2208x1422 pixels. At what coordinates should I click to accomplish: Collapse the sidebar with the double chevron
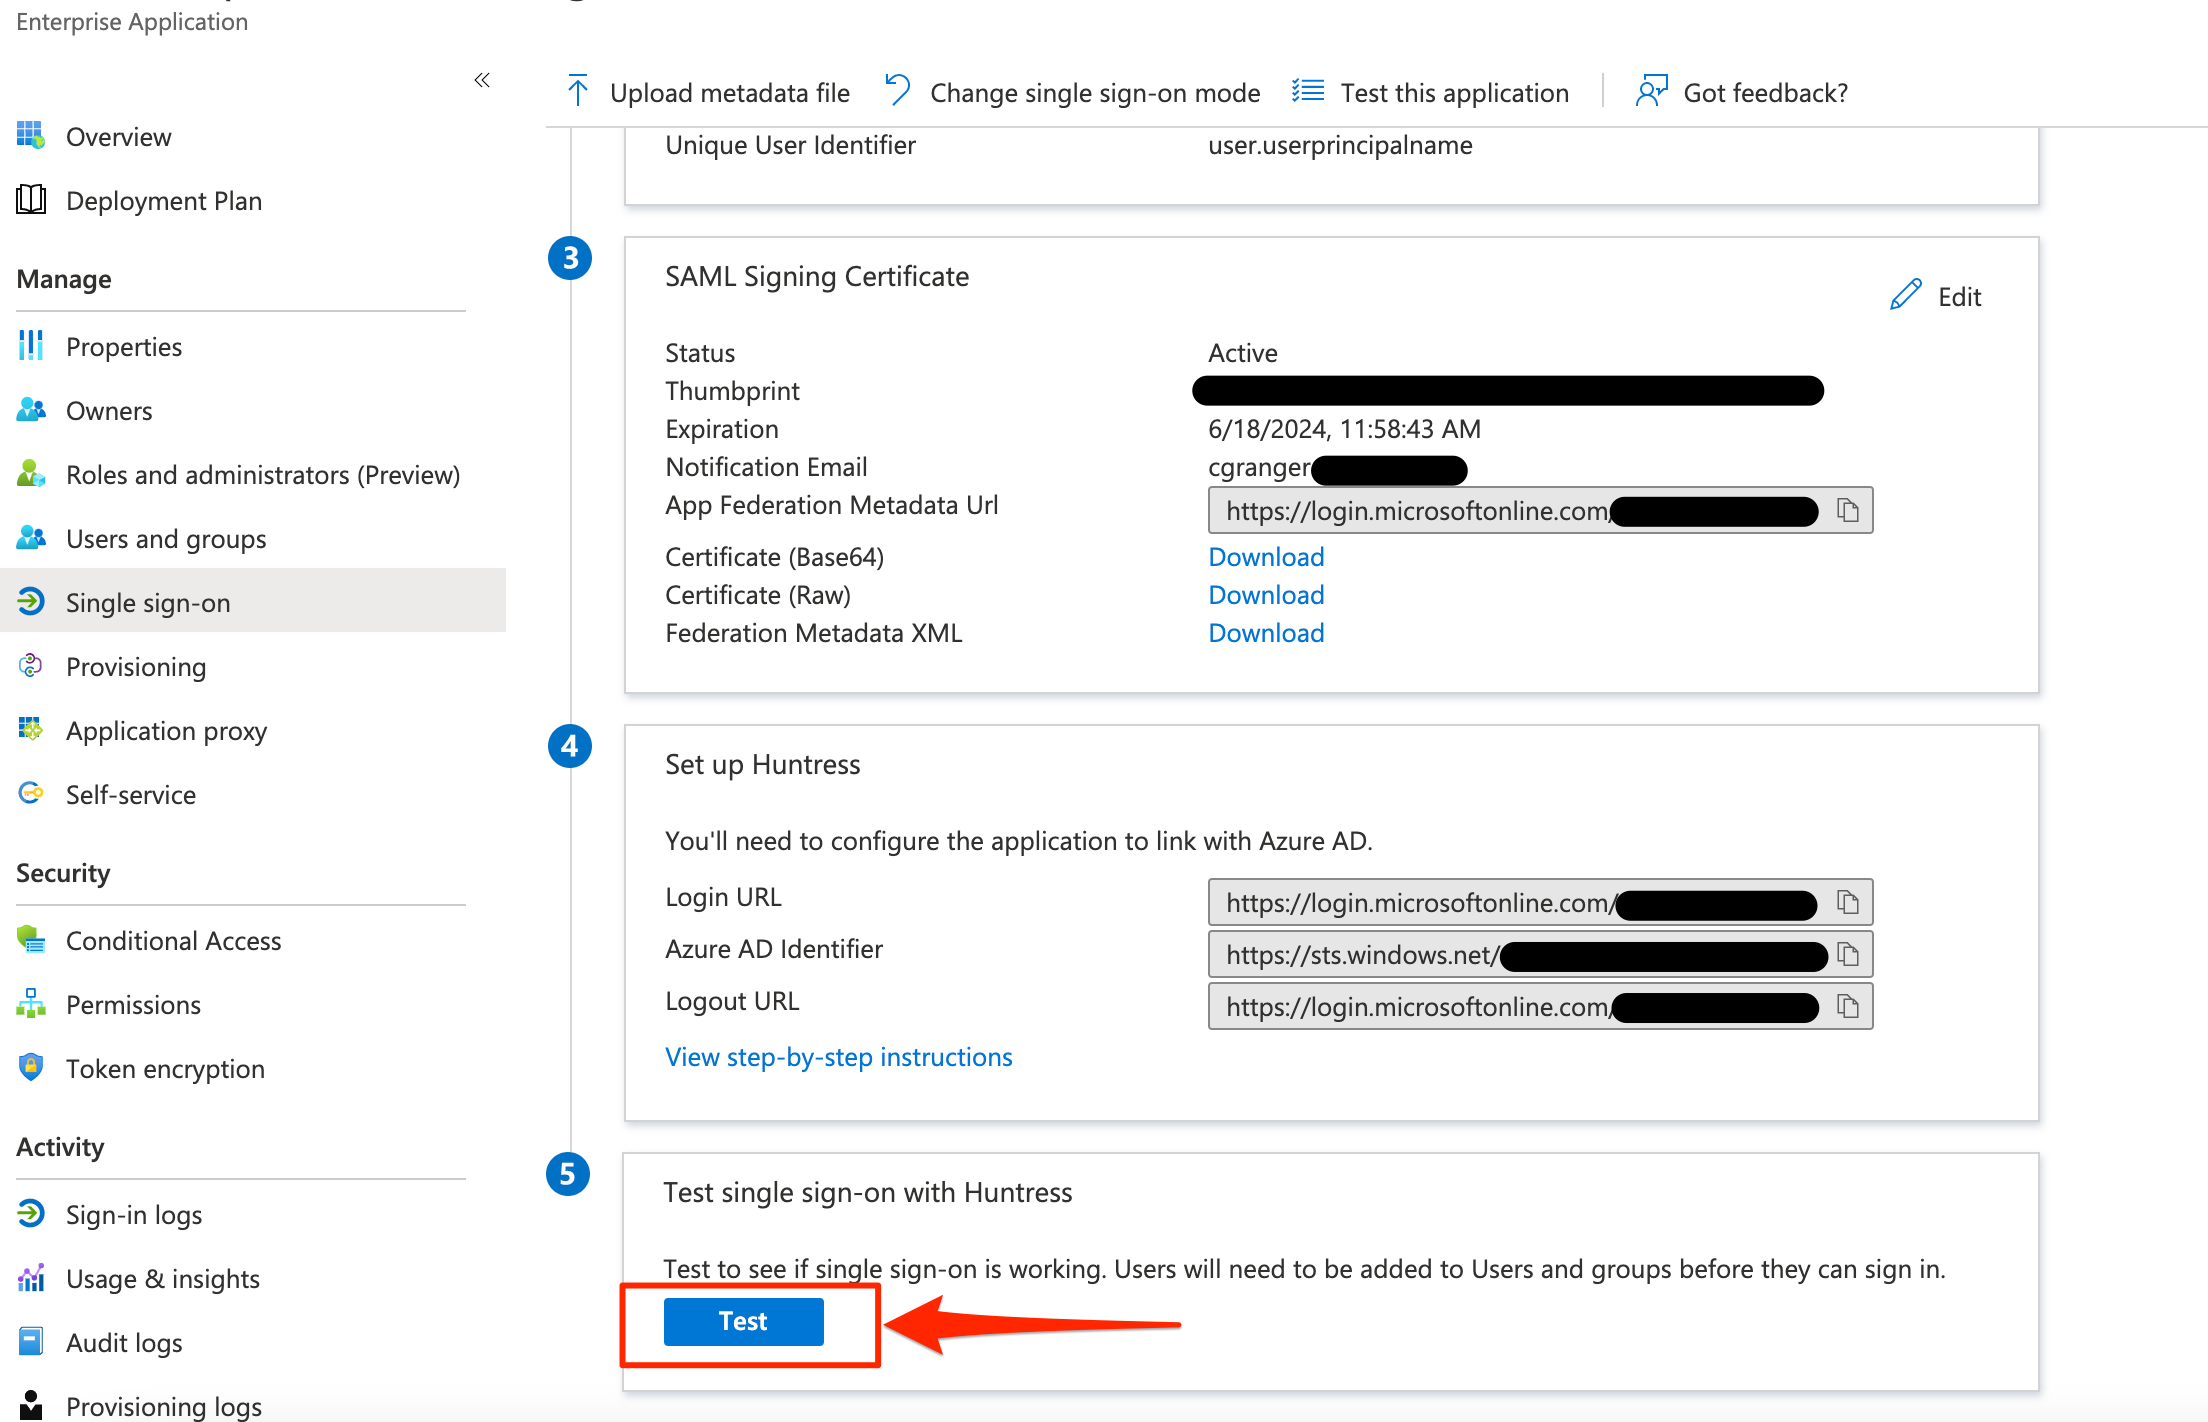coord(482,80)
